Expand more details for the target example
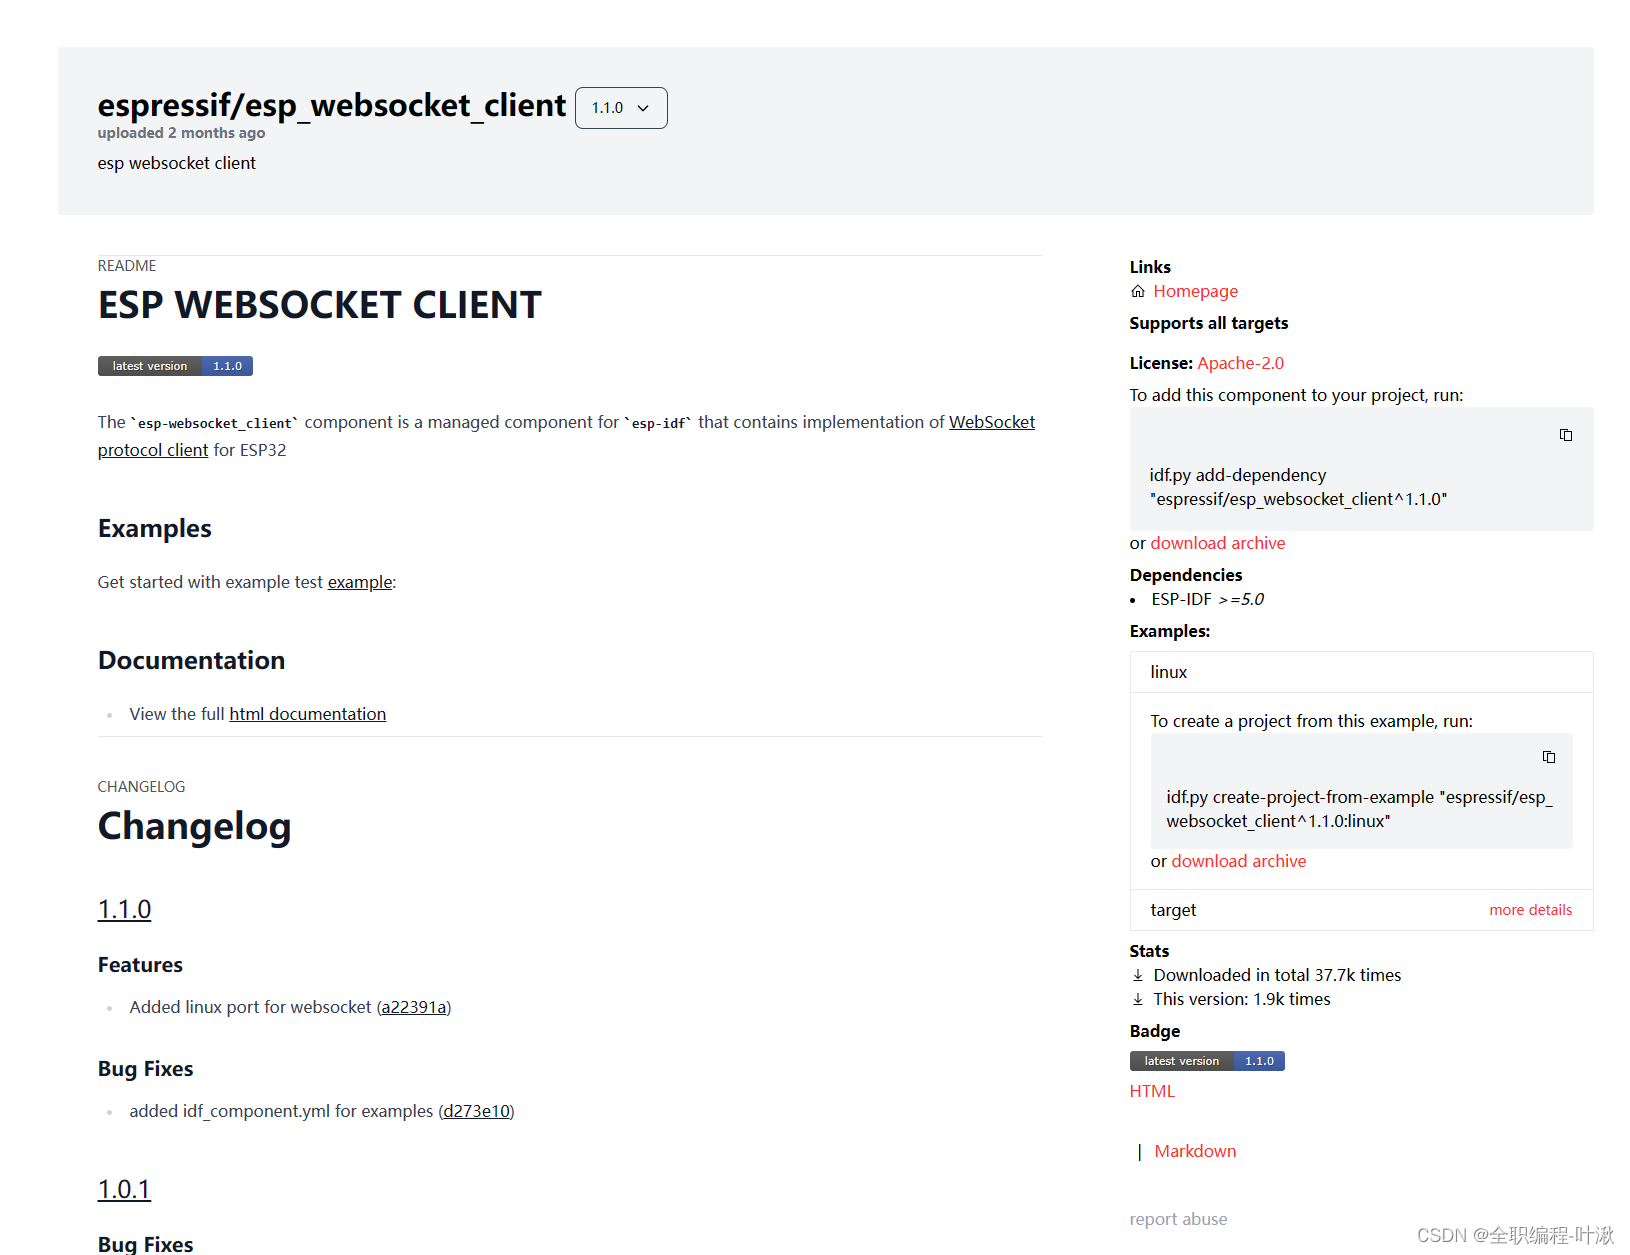Viewport: 1630px width, 1255px height. tap(1530, 910)
